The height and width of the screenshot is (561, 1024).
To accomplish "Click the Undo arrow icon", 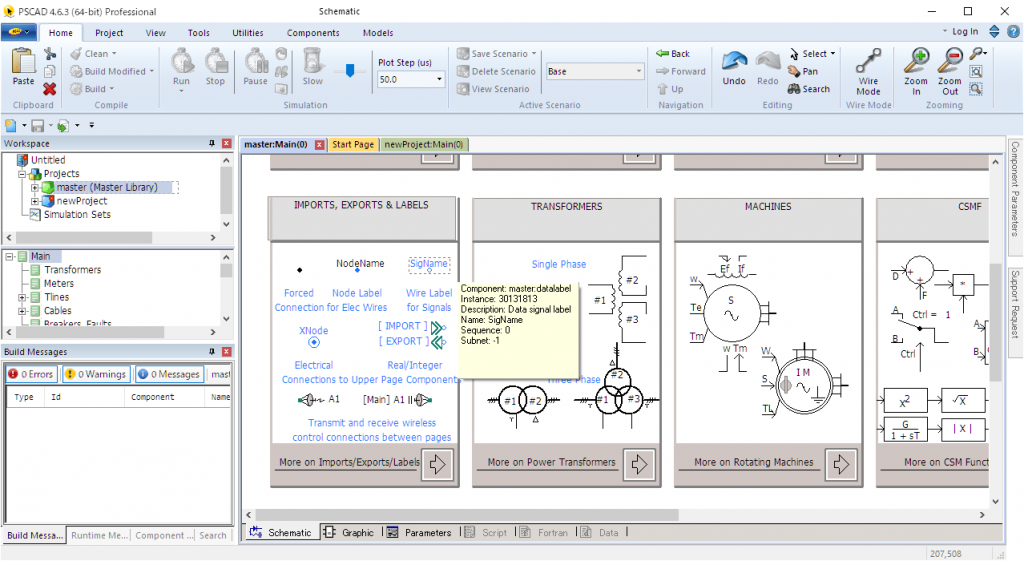I will pos(734,66).
